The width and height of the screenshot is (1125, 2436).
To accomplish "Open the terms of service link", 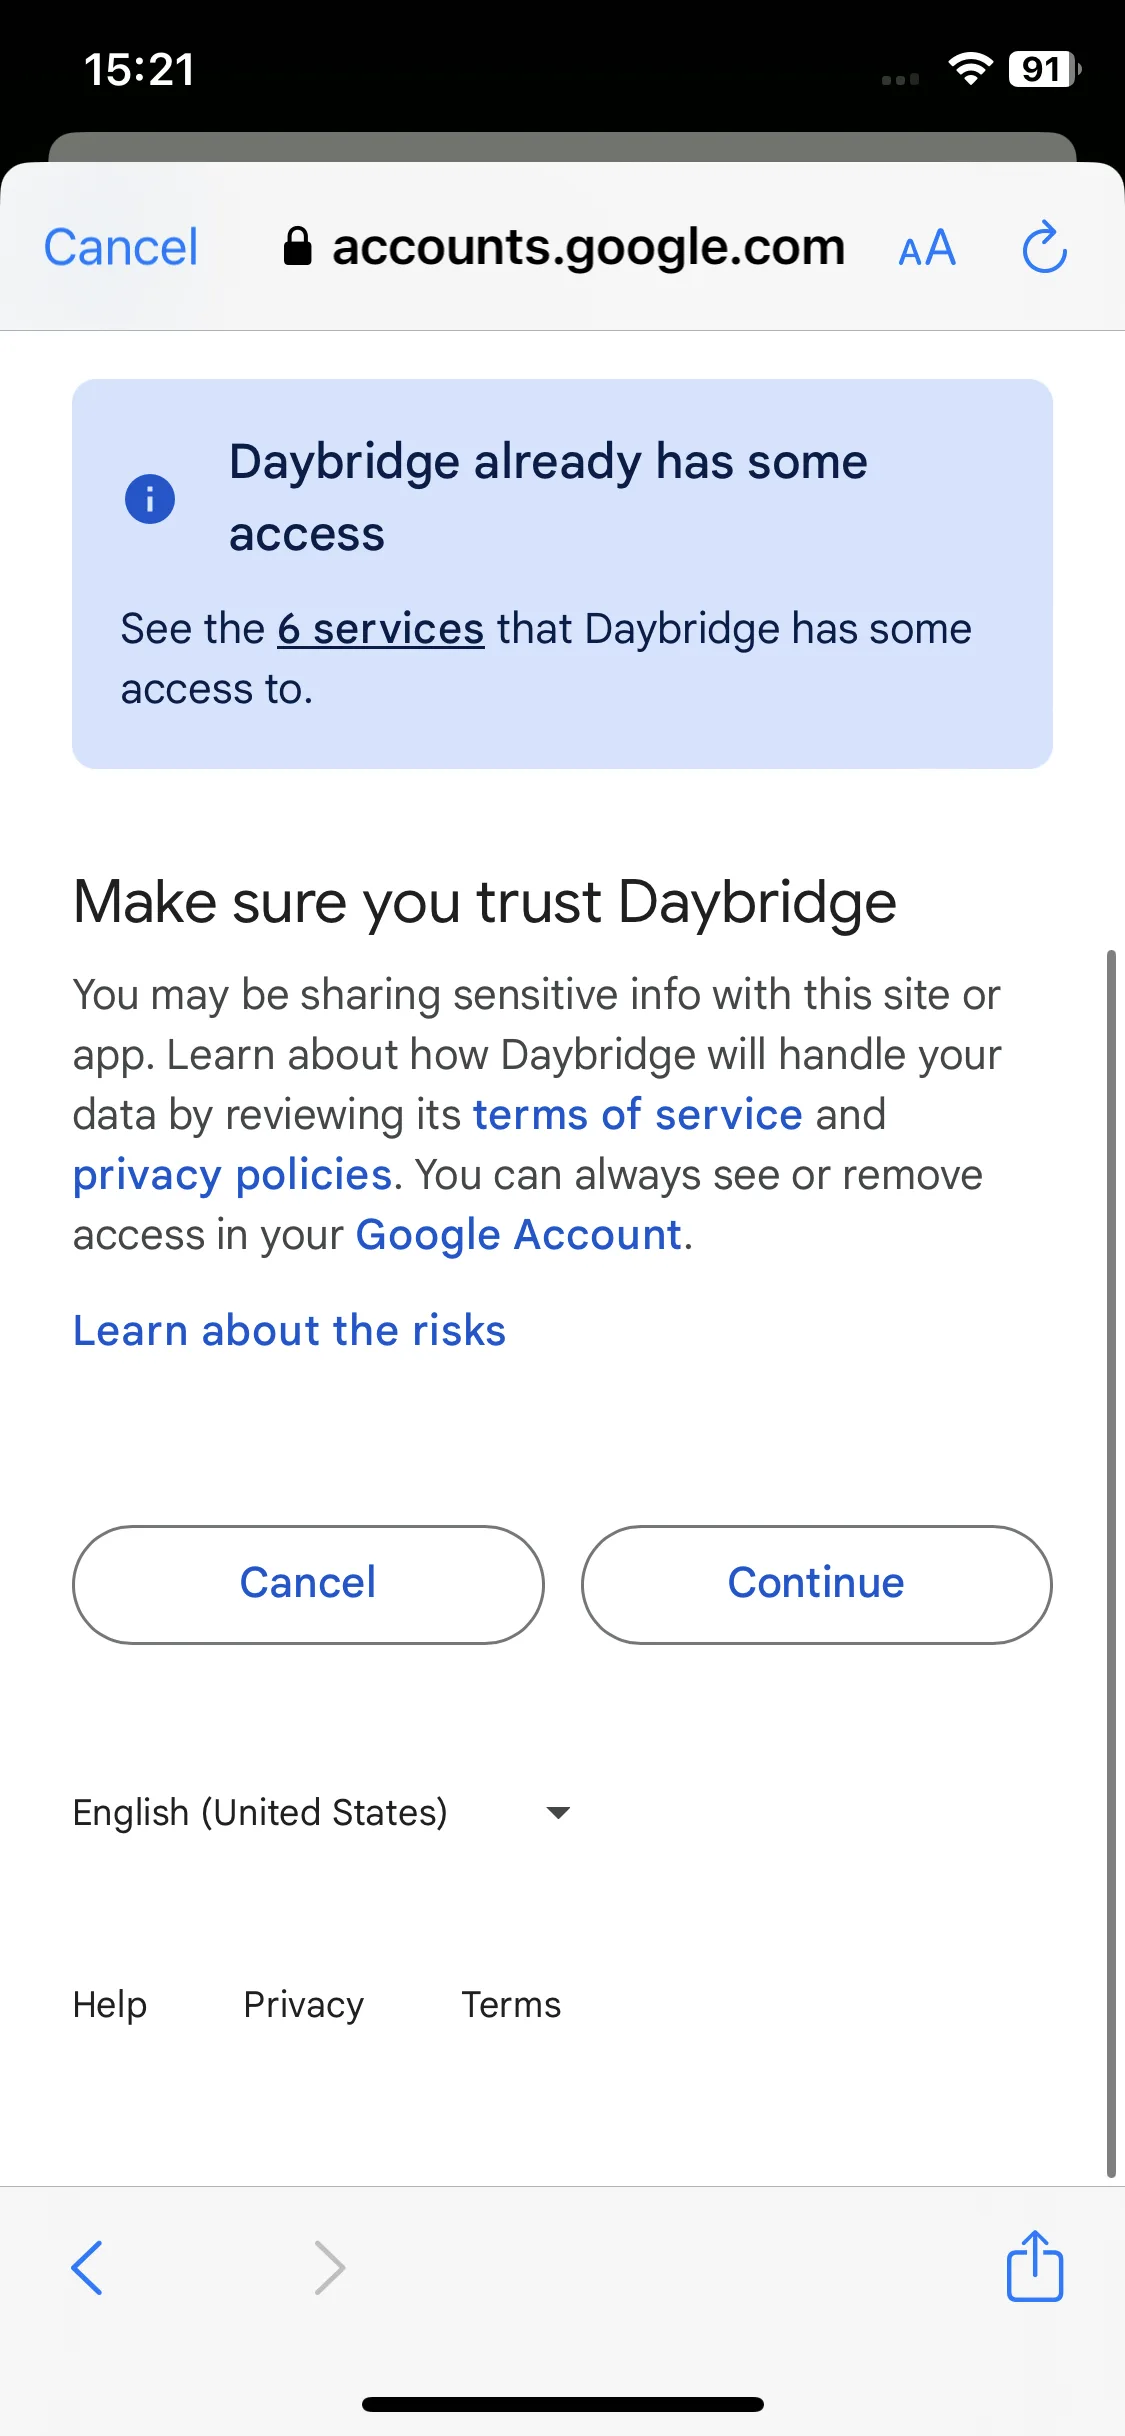I will tap(637, 1115).
